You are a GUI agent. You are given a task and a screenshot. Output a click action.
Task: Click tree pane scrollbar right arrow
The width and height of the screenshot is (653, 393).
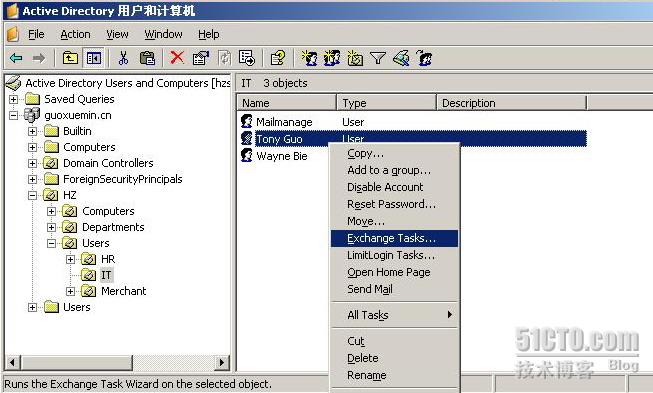click(x=222, y=362)
